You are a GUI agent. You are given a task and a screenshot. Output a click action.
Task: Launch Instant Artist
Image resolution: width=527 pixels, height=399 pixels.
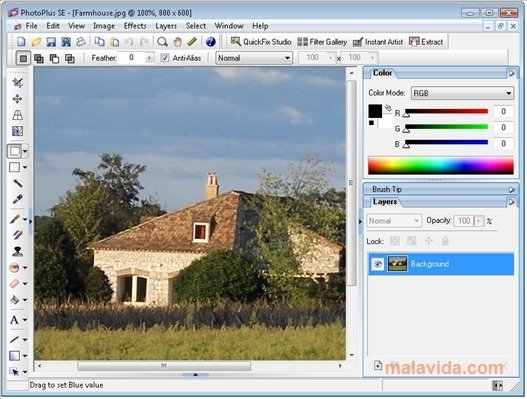pyautogui.click(x=378, y=42)
